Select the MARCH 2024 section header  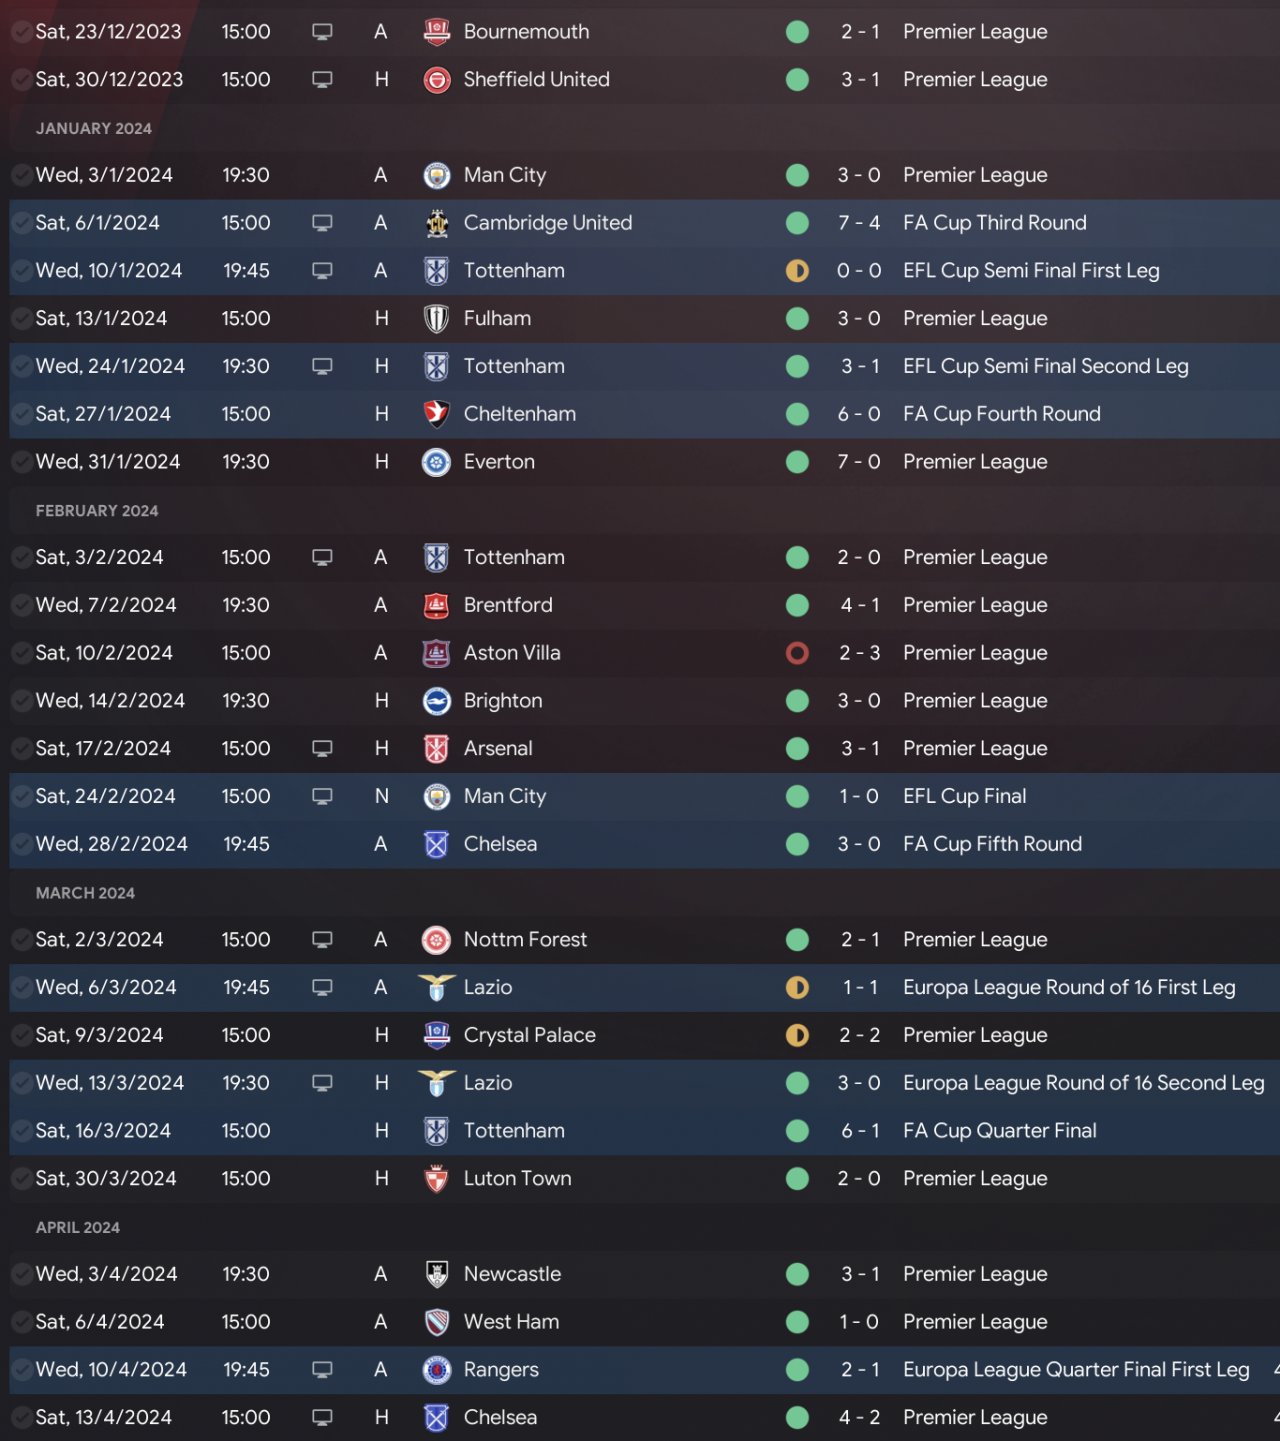click(85, 893)
